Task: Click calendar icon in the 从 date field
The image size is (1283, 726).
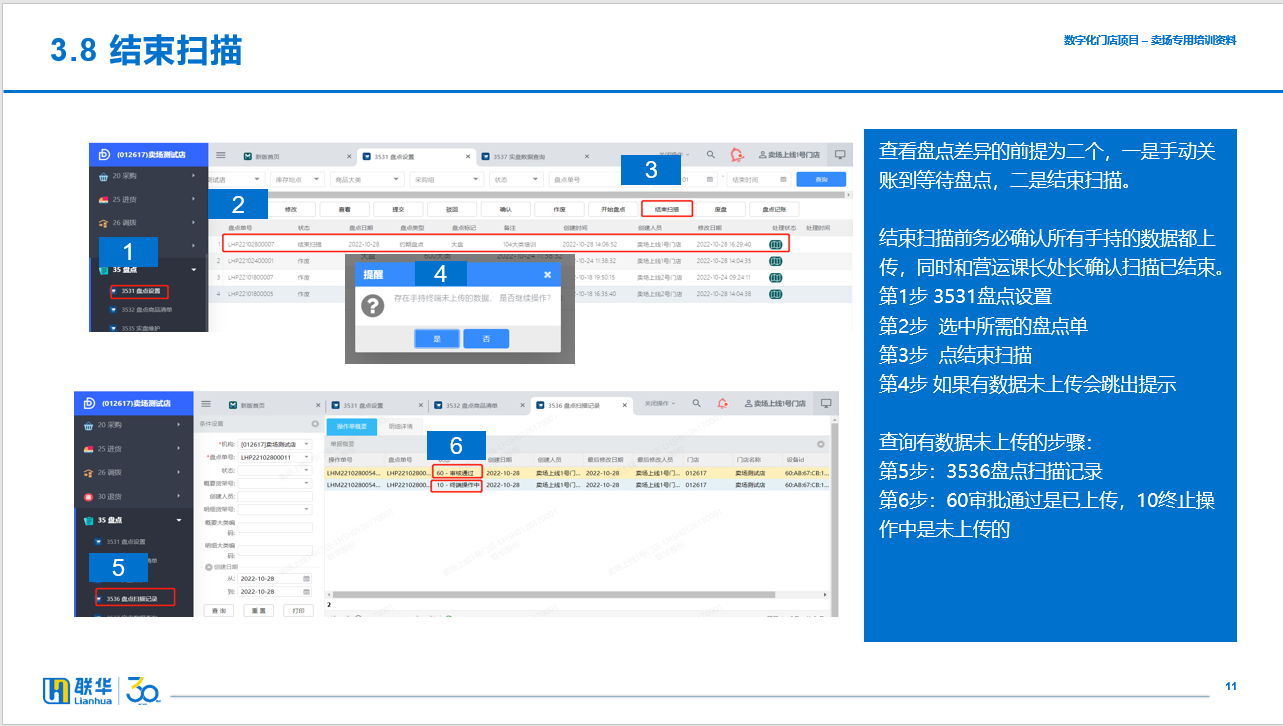Action: pyautogui.click(x=307, y=579)
